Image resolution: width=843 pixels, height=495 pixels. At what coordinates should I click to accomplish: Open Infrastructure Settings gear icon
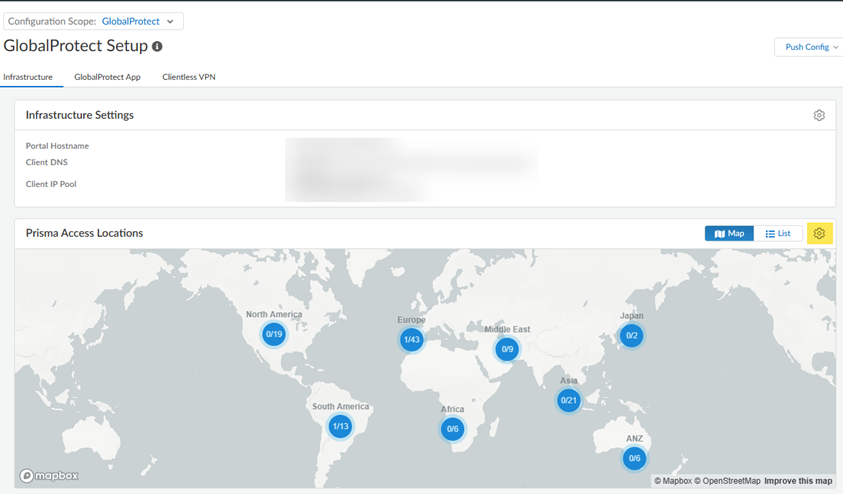point(819,115)
